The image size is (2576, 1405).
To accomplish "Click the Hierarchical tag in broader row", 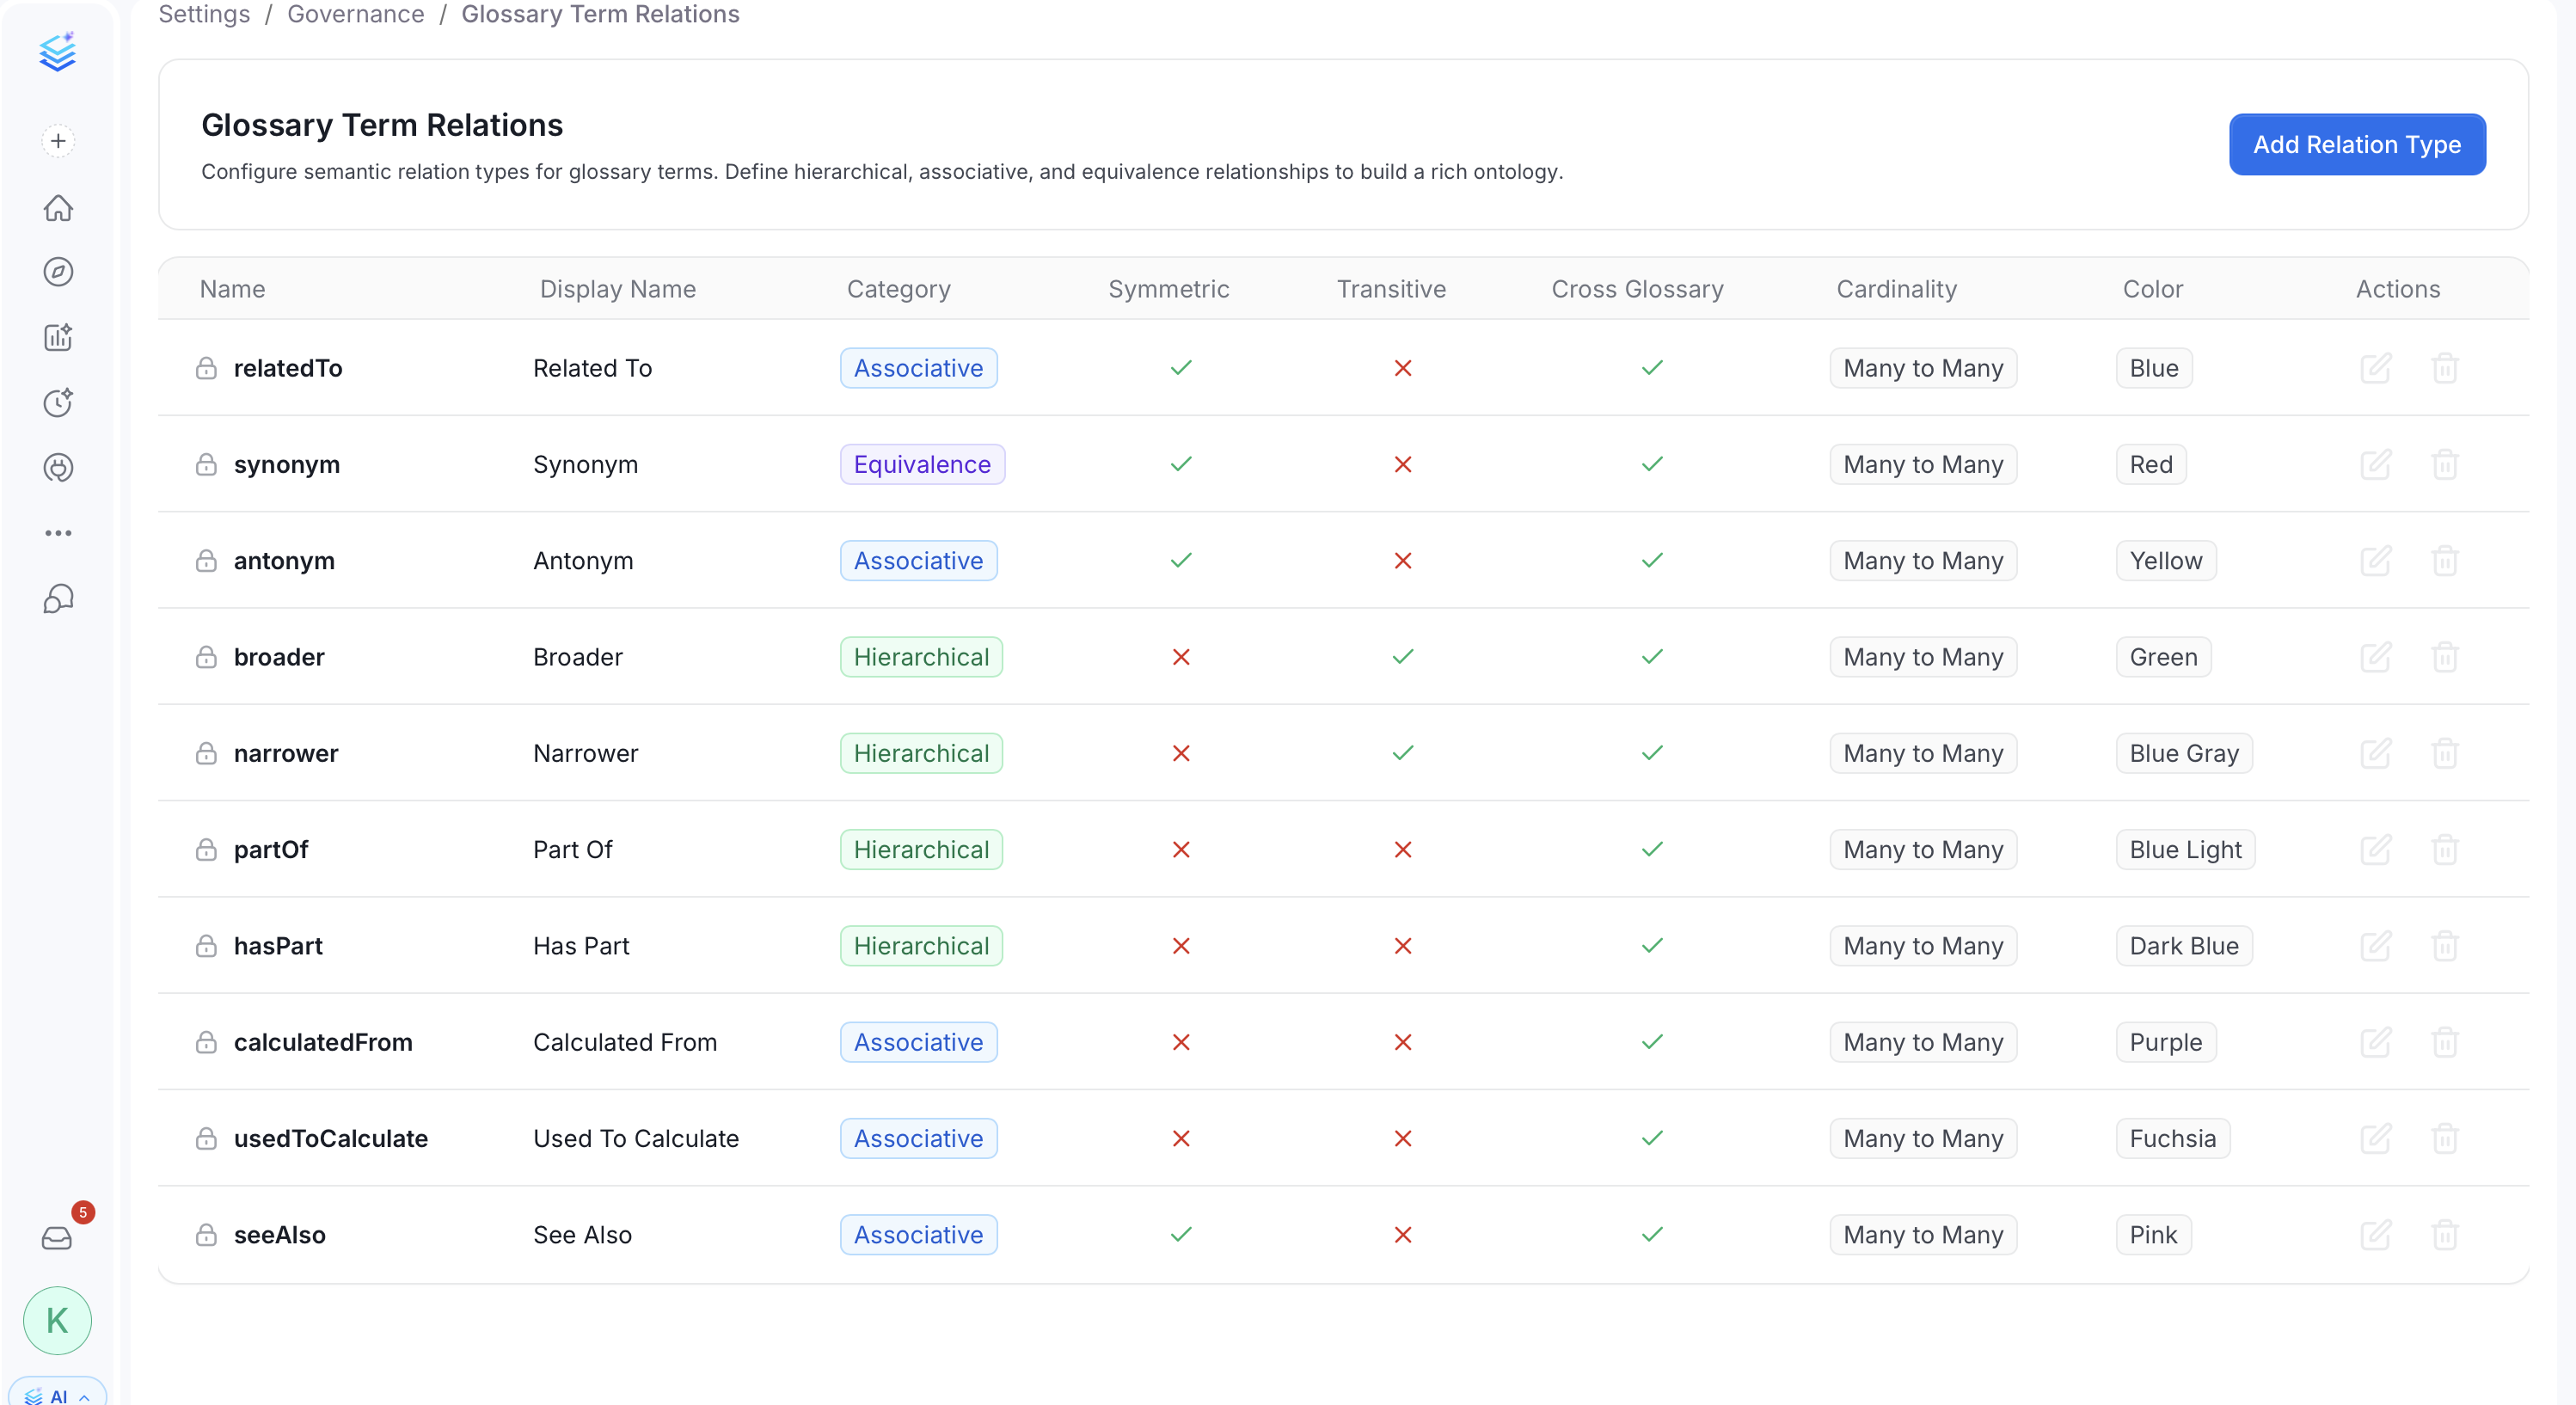I will point(921,657).
